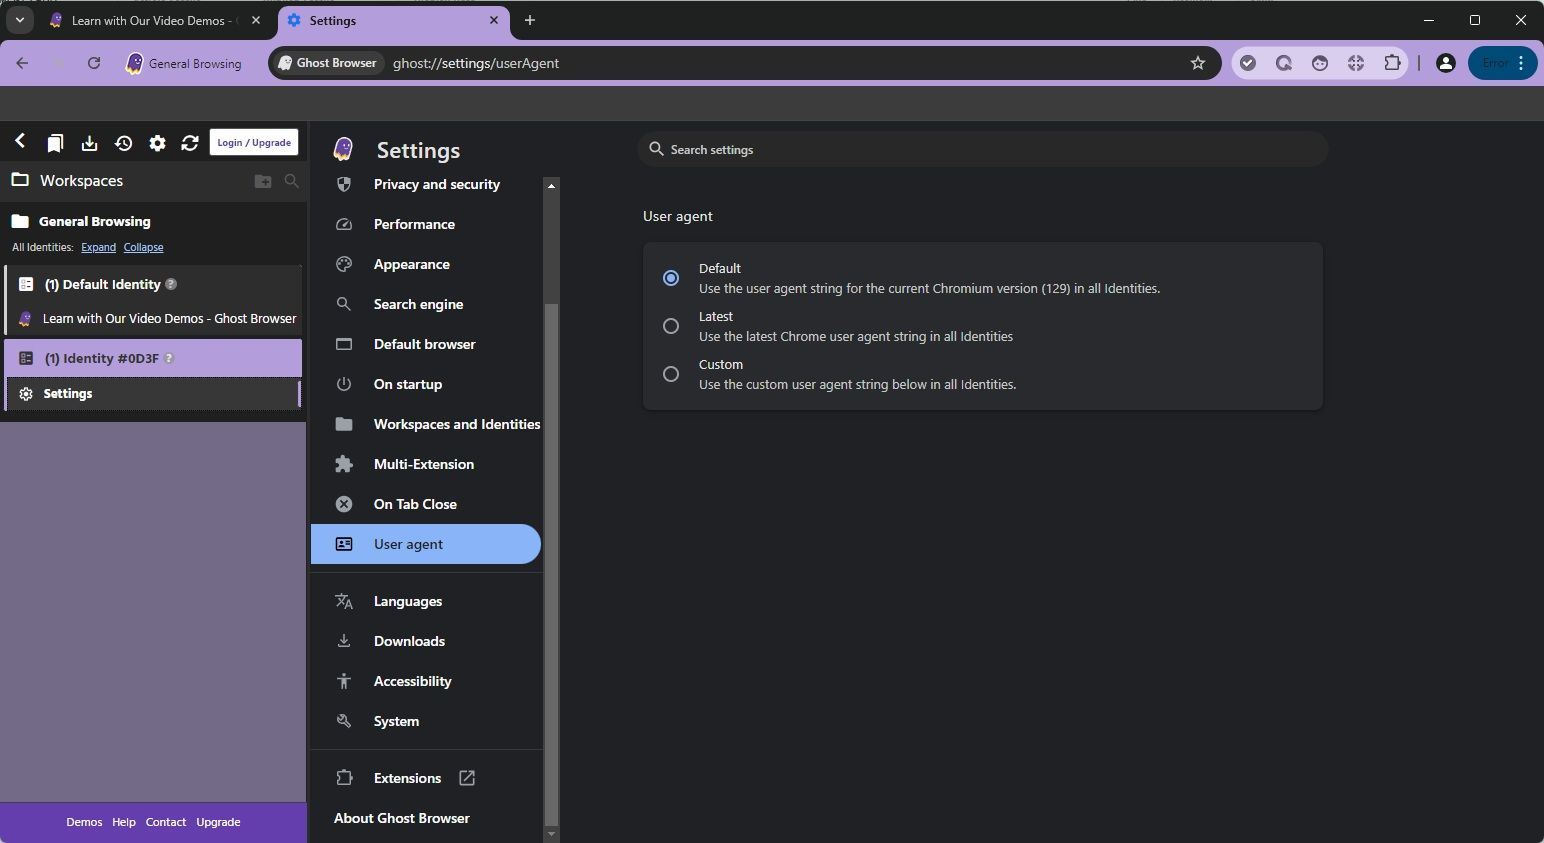The image size is (1544, 843).
Task: Open the gear icon in the sidebar toolbar
Action: pos(157,143)
